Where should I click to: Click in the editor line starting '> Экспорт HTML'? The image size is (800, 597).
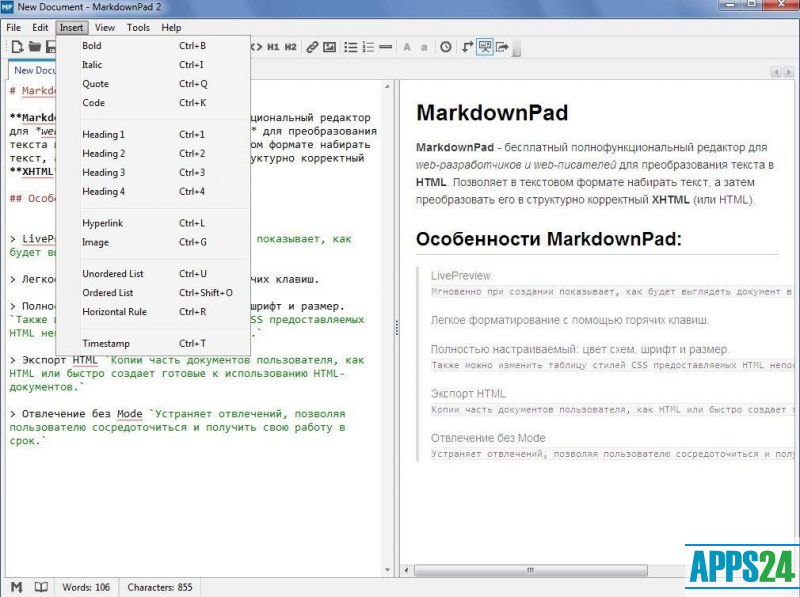coord(187,360)
